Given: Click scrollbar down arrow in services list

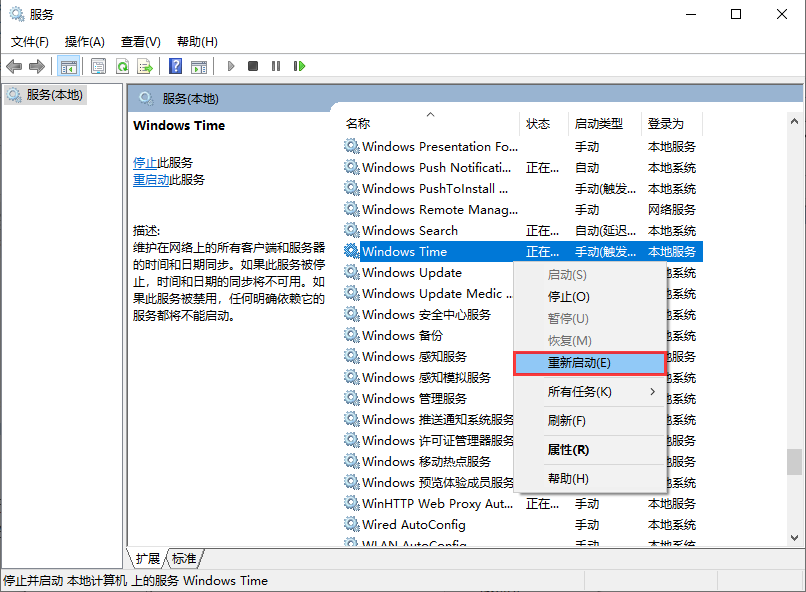Looking at the screenshot, I should tap(794, 538).
